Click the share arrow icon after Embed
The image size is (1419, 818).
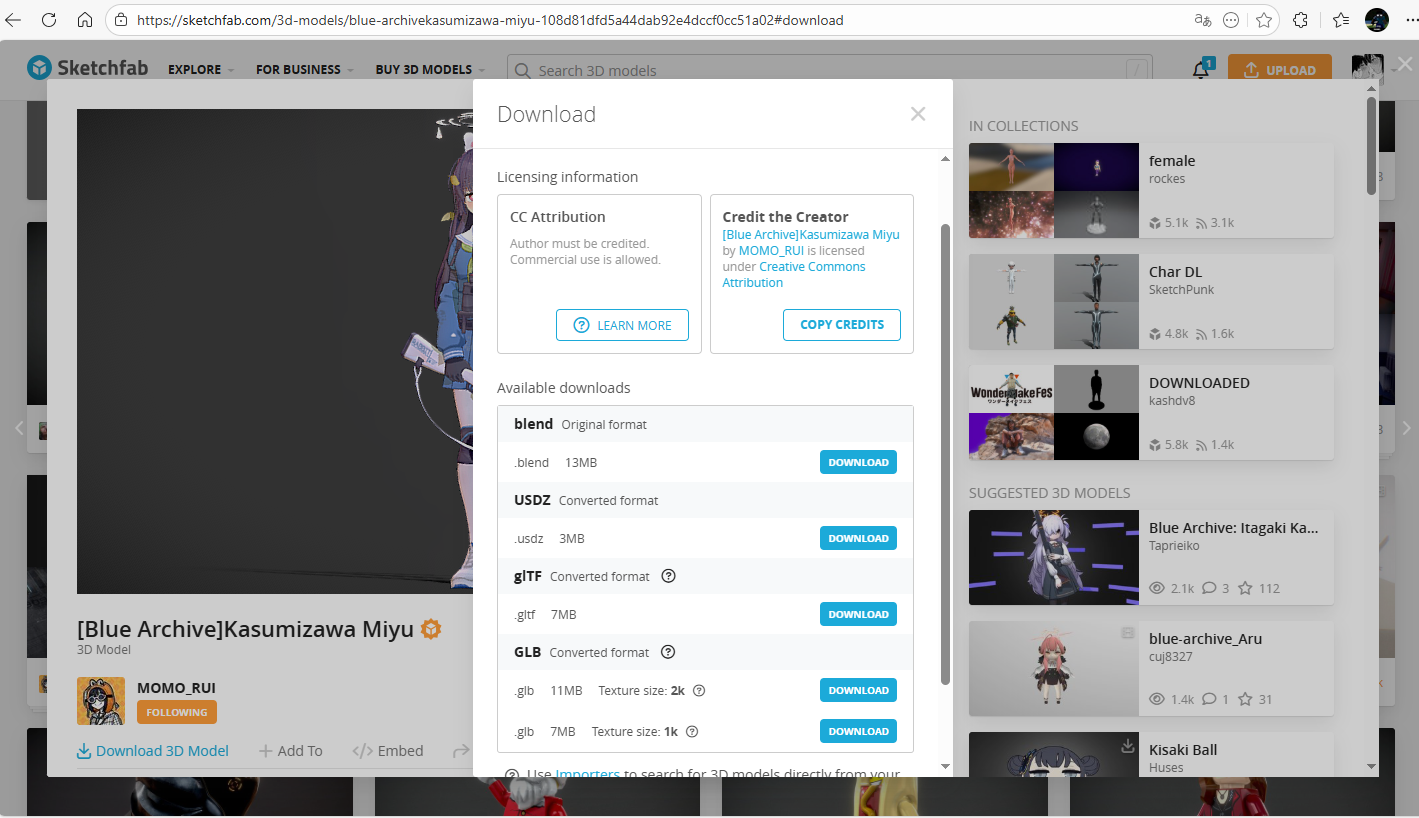[x=461, y=750]
